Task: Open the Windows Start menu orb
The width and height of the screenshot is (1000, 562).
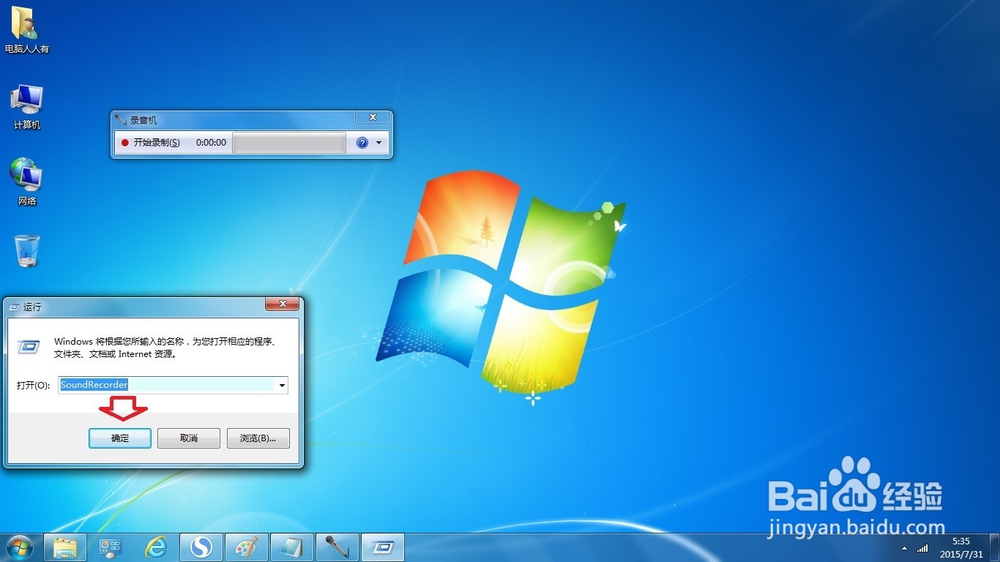Action: [19, 547]
